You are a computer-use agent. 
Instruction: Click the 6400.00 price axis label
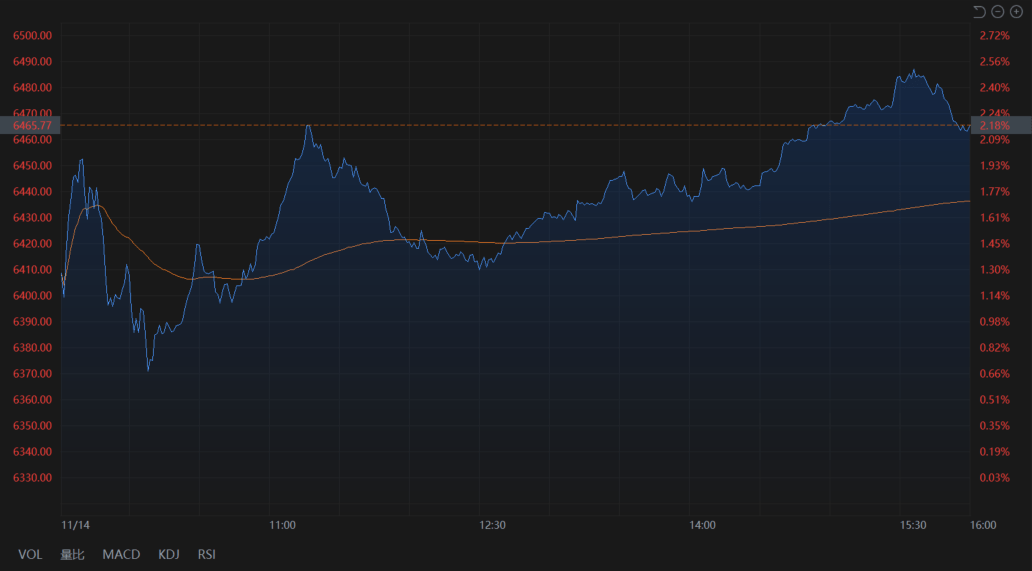32,295
